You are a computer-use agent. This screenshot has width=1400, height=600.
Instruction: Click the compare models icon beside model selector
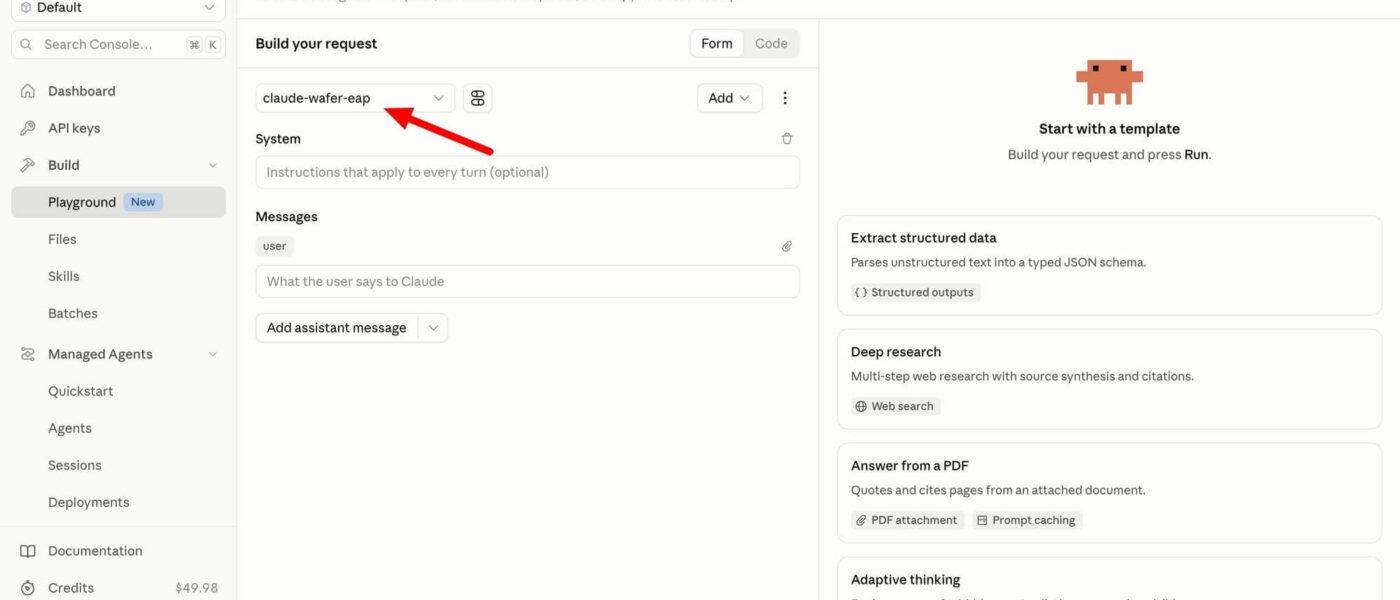tap(478, 98)
